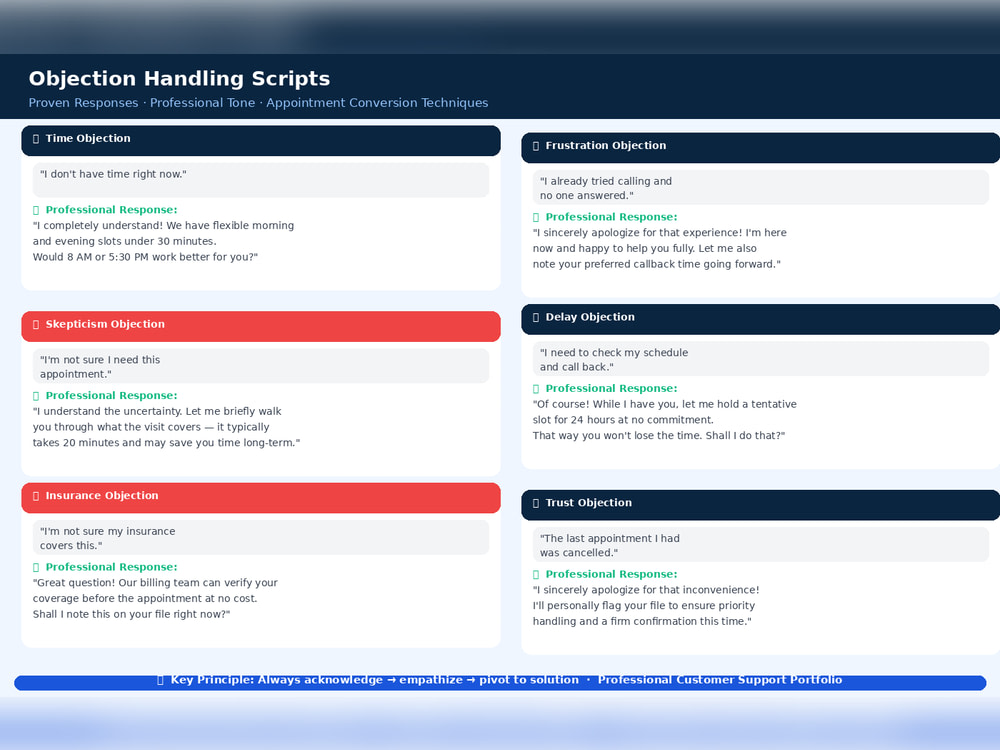Image resolution: width=1000 pixels, height=750 pixels.
Task: Click the quote "I already tried calling and no one answered."
Action: click(x=606, y=188)
